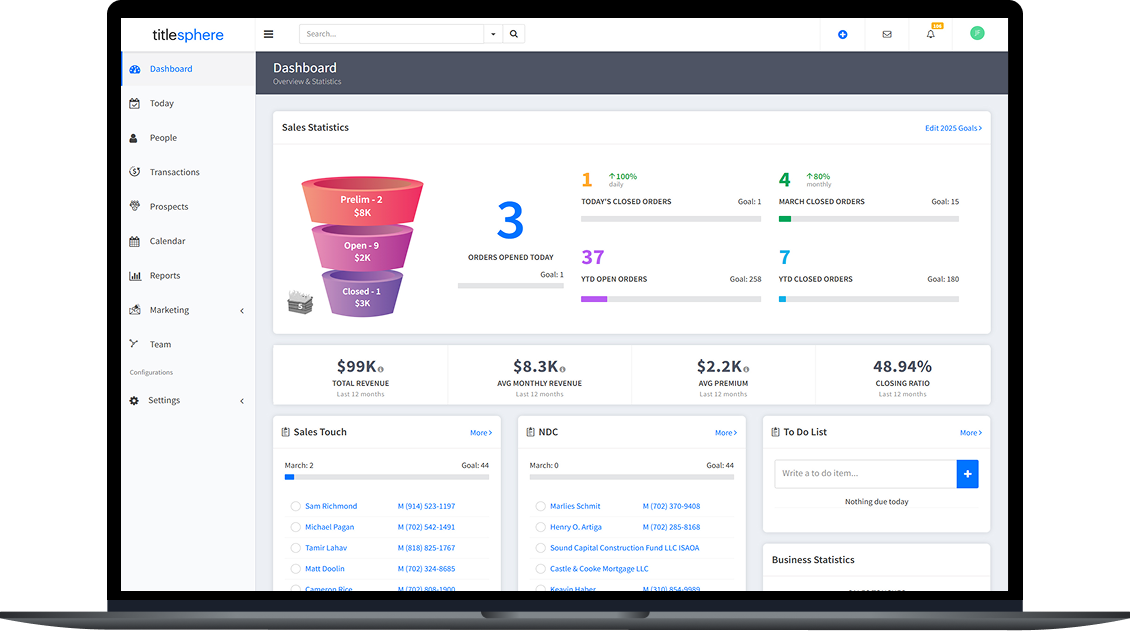1130x631 pixels.
Task: Expand the Marketing submenu chevron
Action: 242,310
